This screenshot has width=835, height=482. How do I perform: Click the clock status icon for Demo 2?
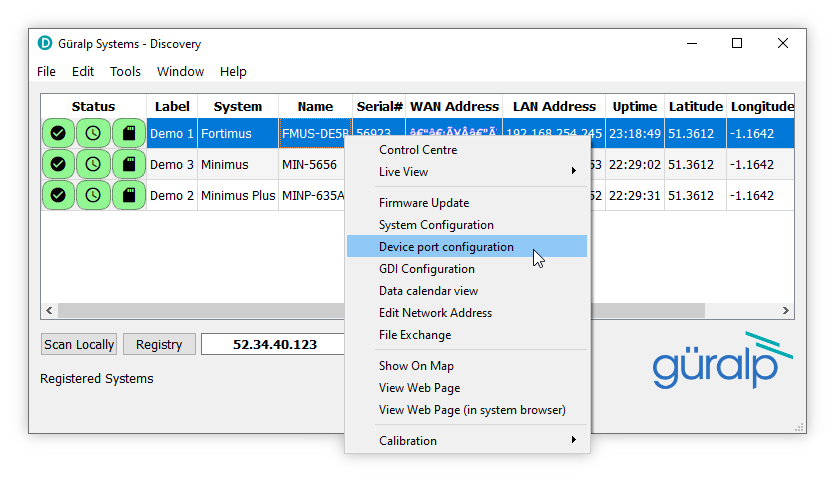[x=93, y=195]
